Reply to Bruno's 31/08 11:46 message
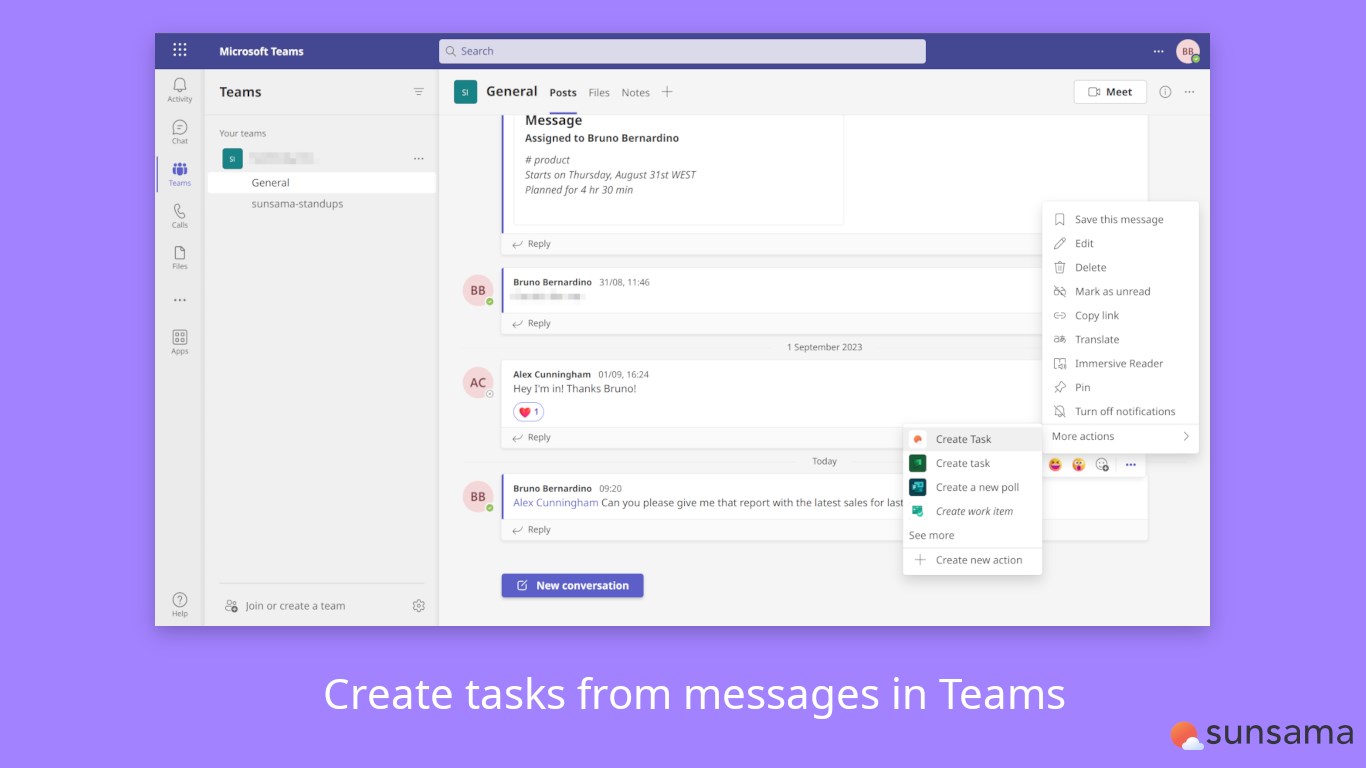 [x=531, y=323]
